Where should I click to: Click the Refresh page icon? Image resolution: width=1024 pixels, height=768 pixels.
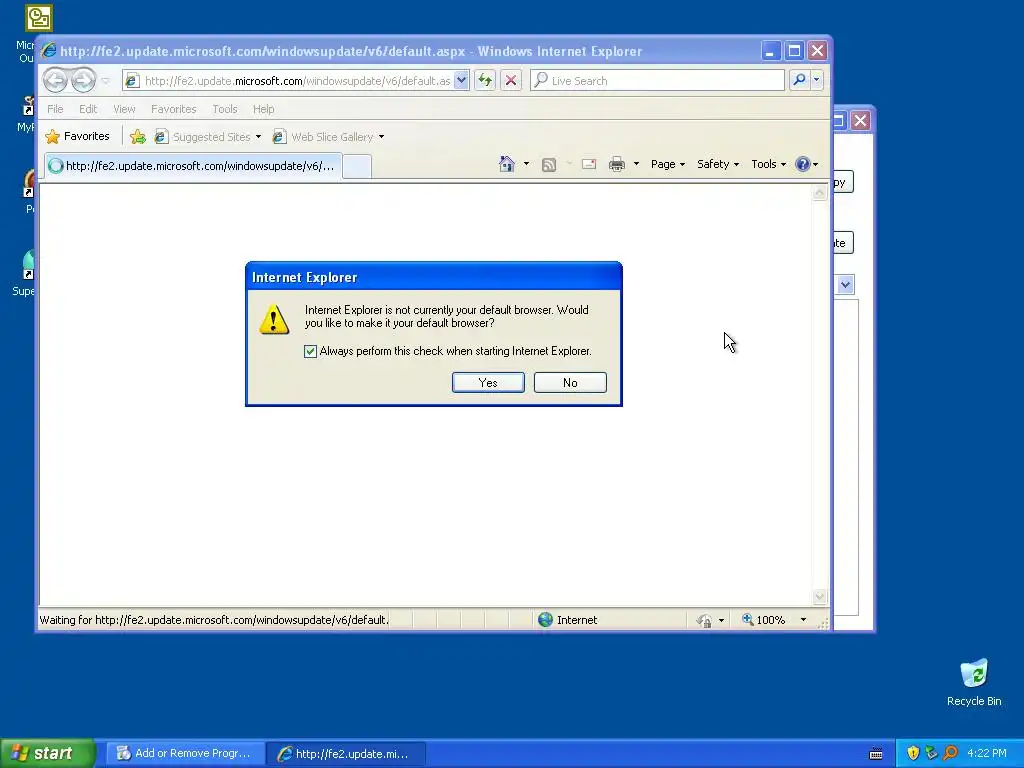click(485, 80)
